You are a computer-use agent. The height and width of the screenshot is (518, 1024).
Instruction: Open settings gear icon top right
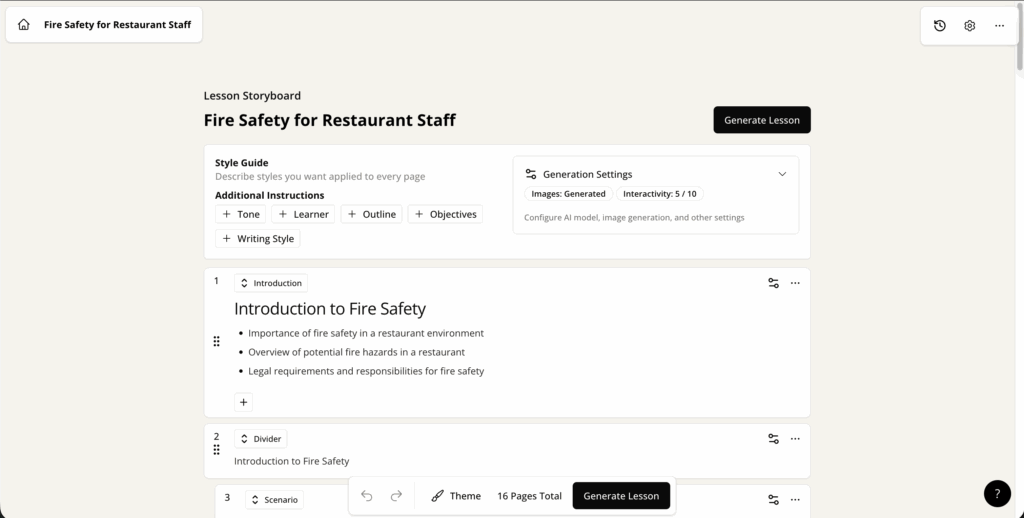[969, 26]
